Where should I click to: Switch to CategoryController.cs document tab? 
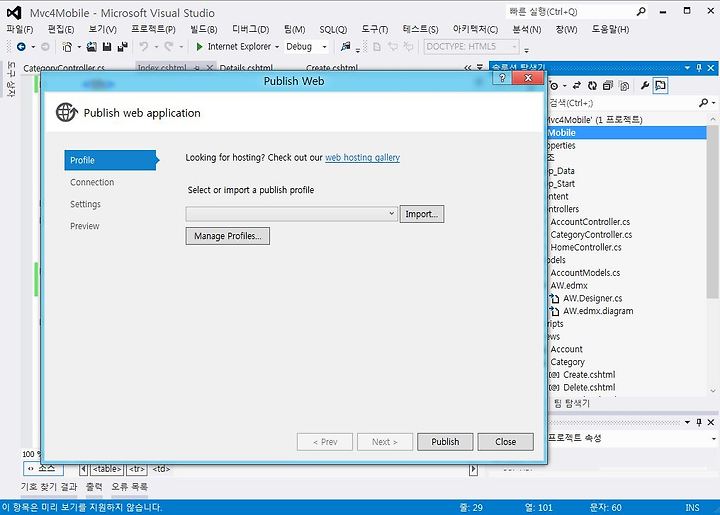pos(64,68)
